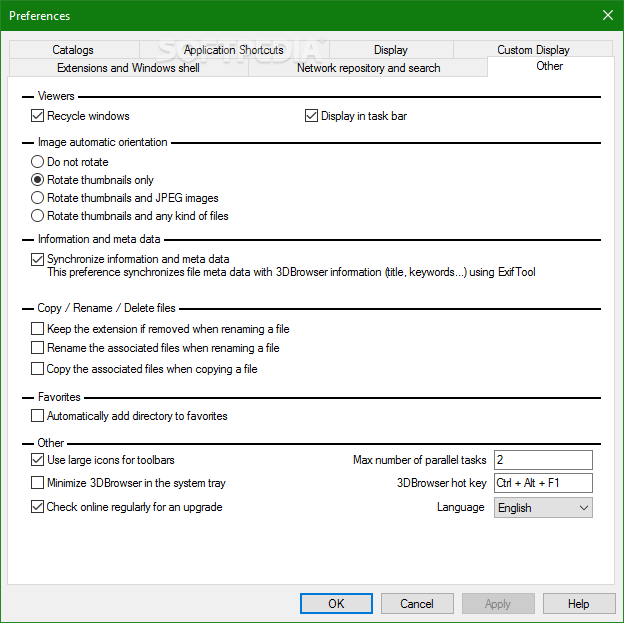Open the Language dropdown
The height and width of the screenshot is (623, 624).
543,508
